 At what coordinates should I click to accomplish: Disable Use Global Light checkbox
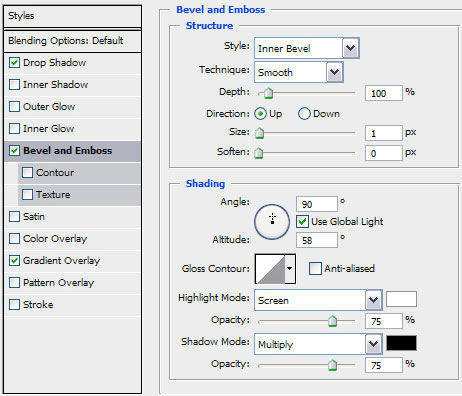pos(302,222)
